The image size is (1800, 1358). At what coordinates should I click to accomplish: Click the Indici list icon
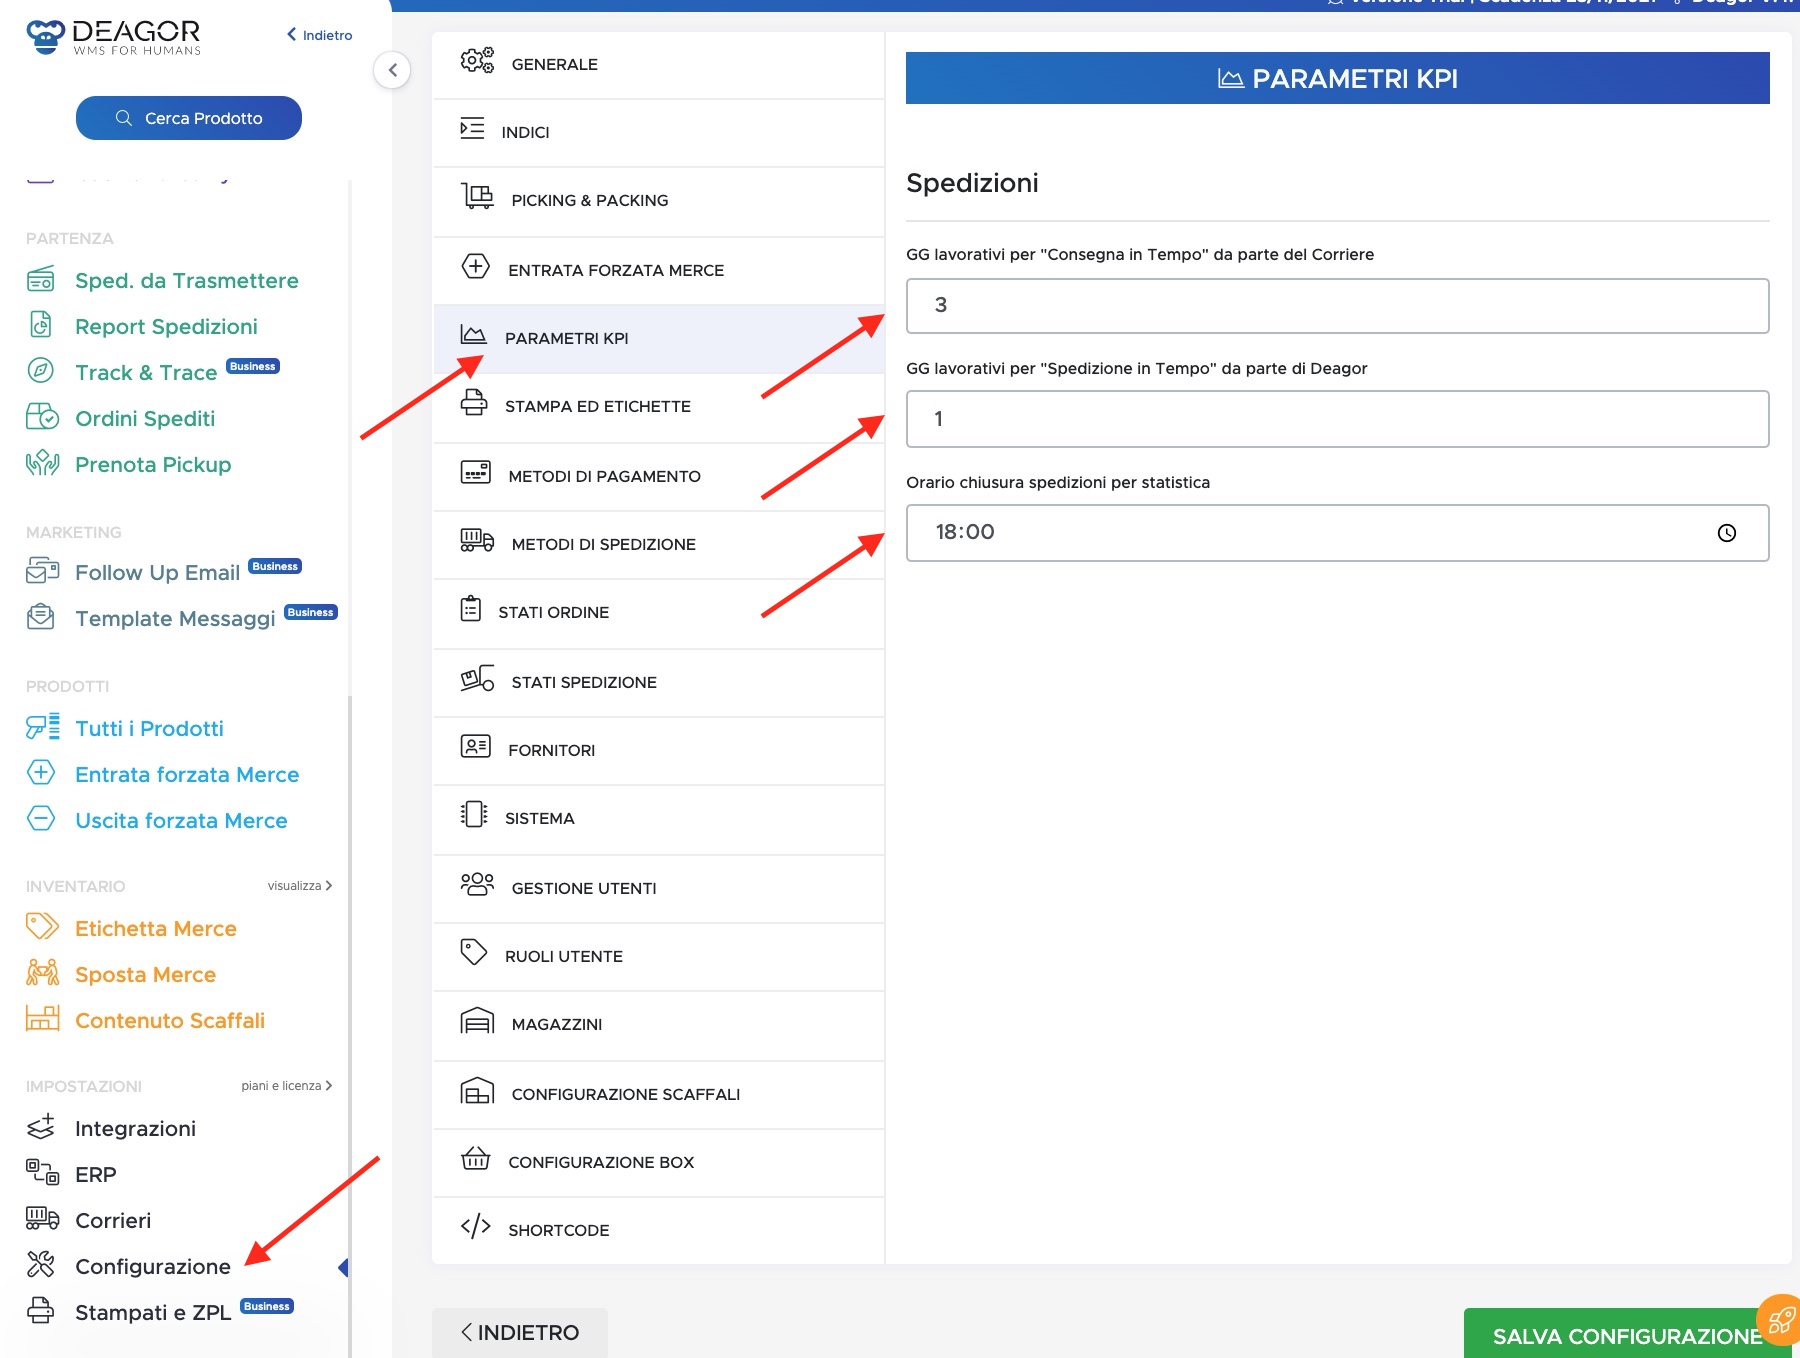[x=472, y=129]
